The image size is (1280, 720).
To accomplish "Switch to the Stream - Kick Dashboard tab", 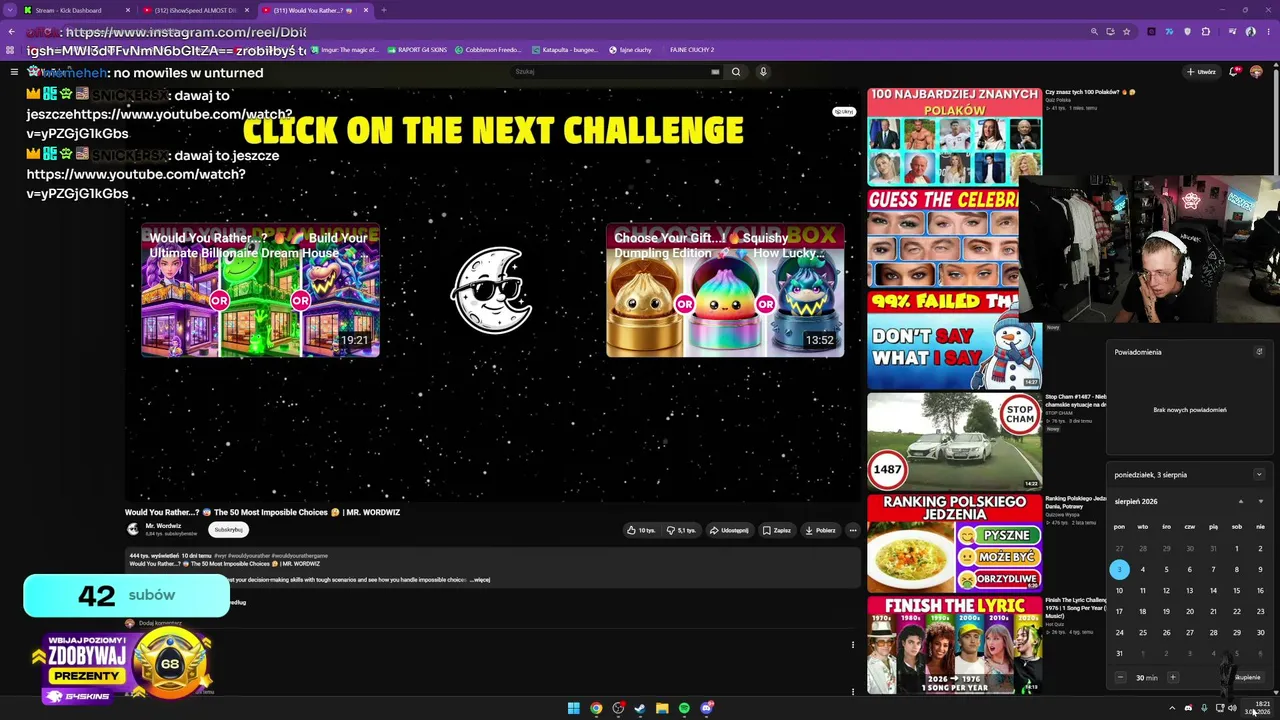I will tap(77, 10).
